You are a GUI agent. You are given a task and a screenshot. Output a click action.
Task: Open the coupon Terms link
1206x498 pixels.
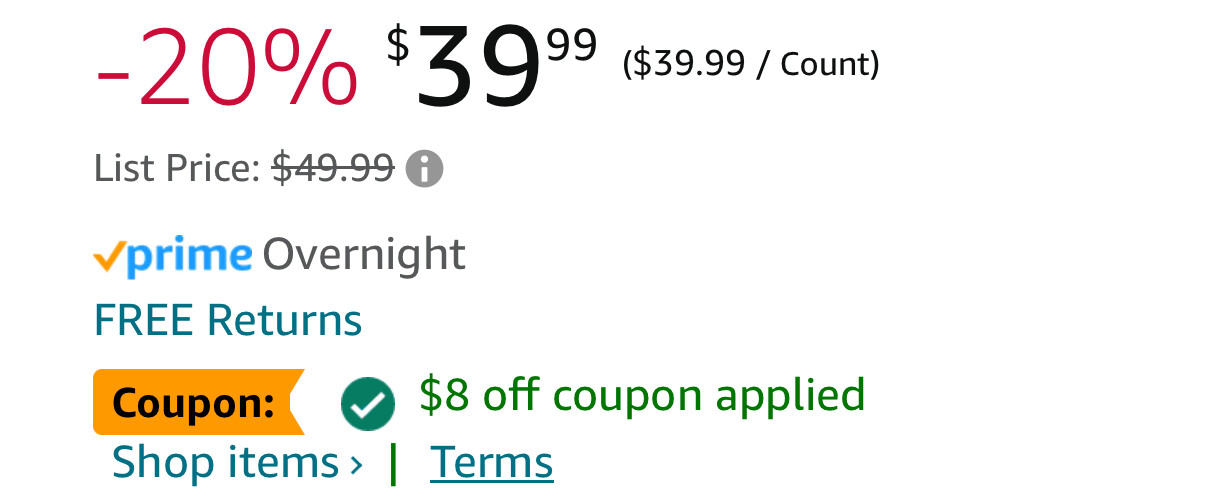pyautogui.click(x=491, y=463)
